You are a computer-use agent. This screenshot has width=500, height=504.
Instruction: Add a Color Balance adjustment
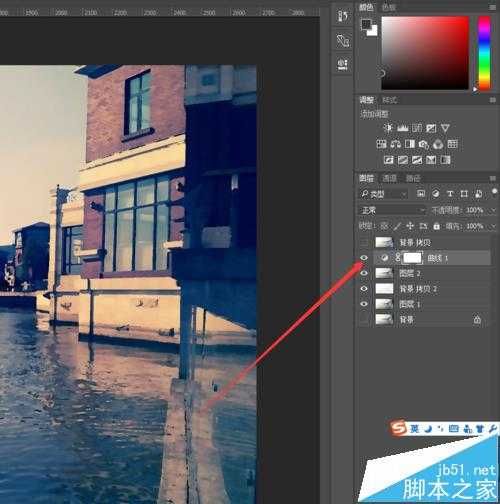click(x=396, y=144)
